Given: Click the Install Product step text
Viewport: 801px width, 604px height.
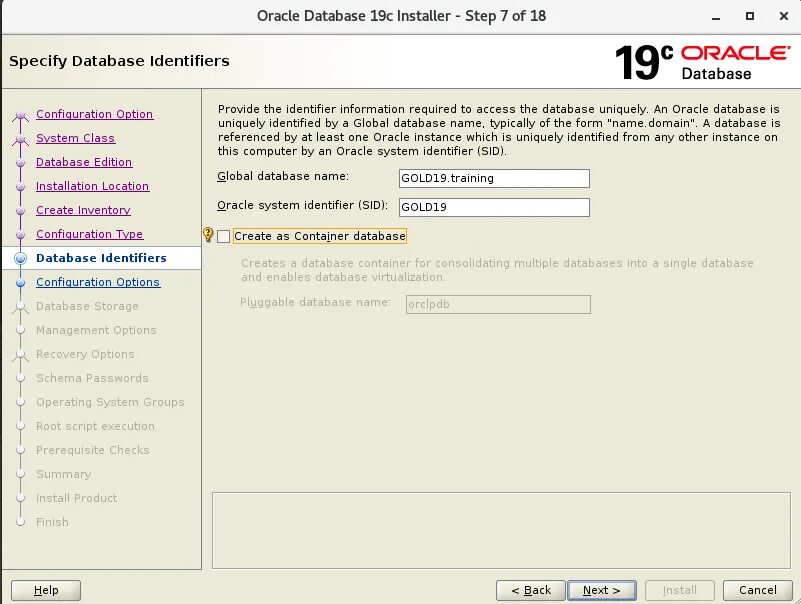Looking at the screenshot, I should [x=77, y=498].
